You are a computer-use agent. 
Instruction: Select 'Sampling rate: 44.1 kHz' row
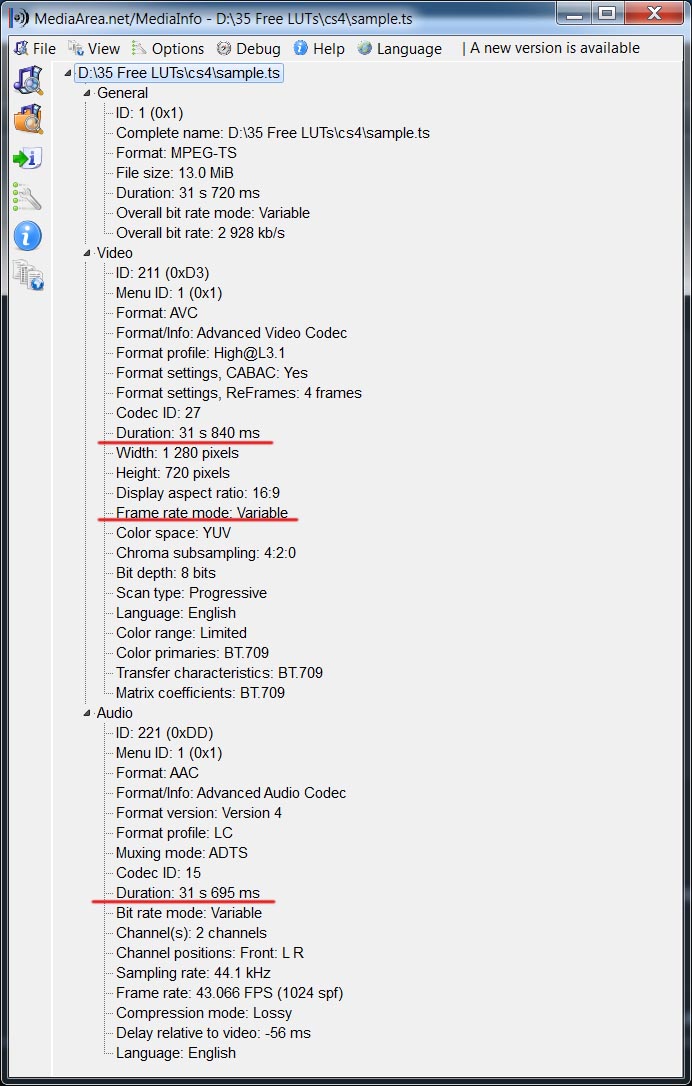pos(193,974)
